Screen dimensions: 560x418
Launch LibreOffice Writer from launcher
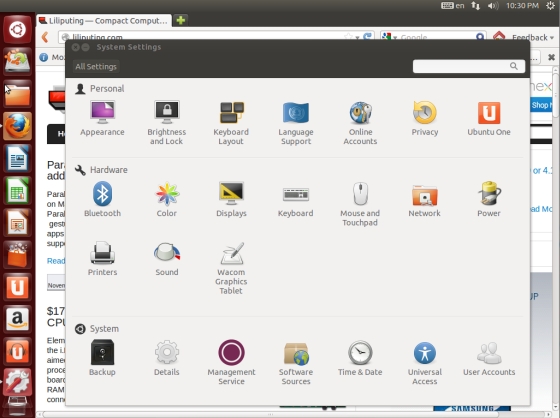[17, 158]
